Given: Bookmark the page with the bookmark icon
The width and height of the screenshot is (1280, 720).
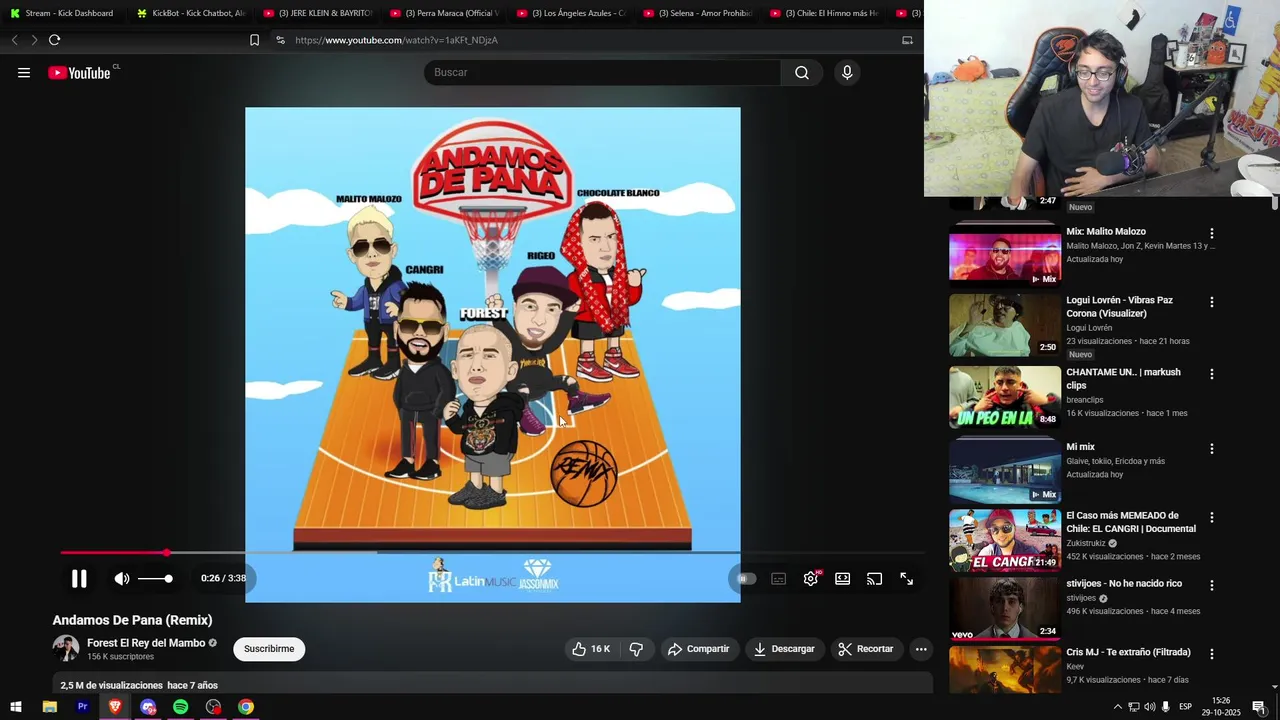Looking at the screenshot, I should [254, 40].
